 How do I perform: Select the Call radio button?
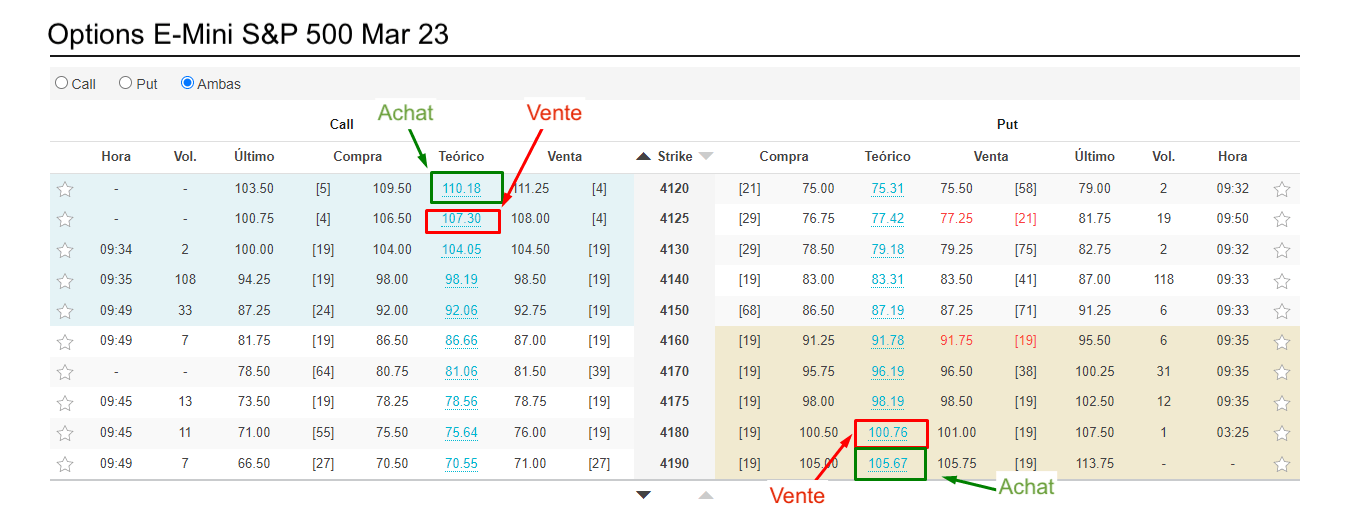coord(62,84)
